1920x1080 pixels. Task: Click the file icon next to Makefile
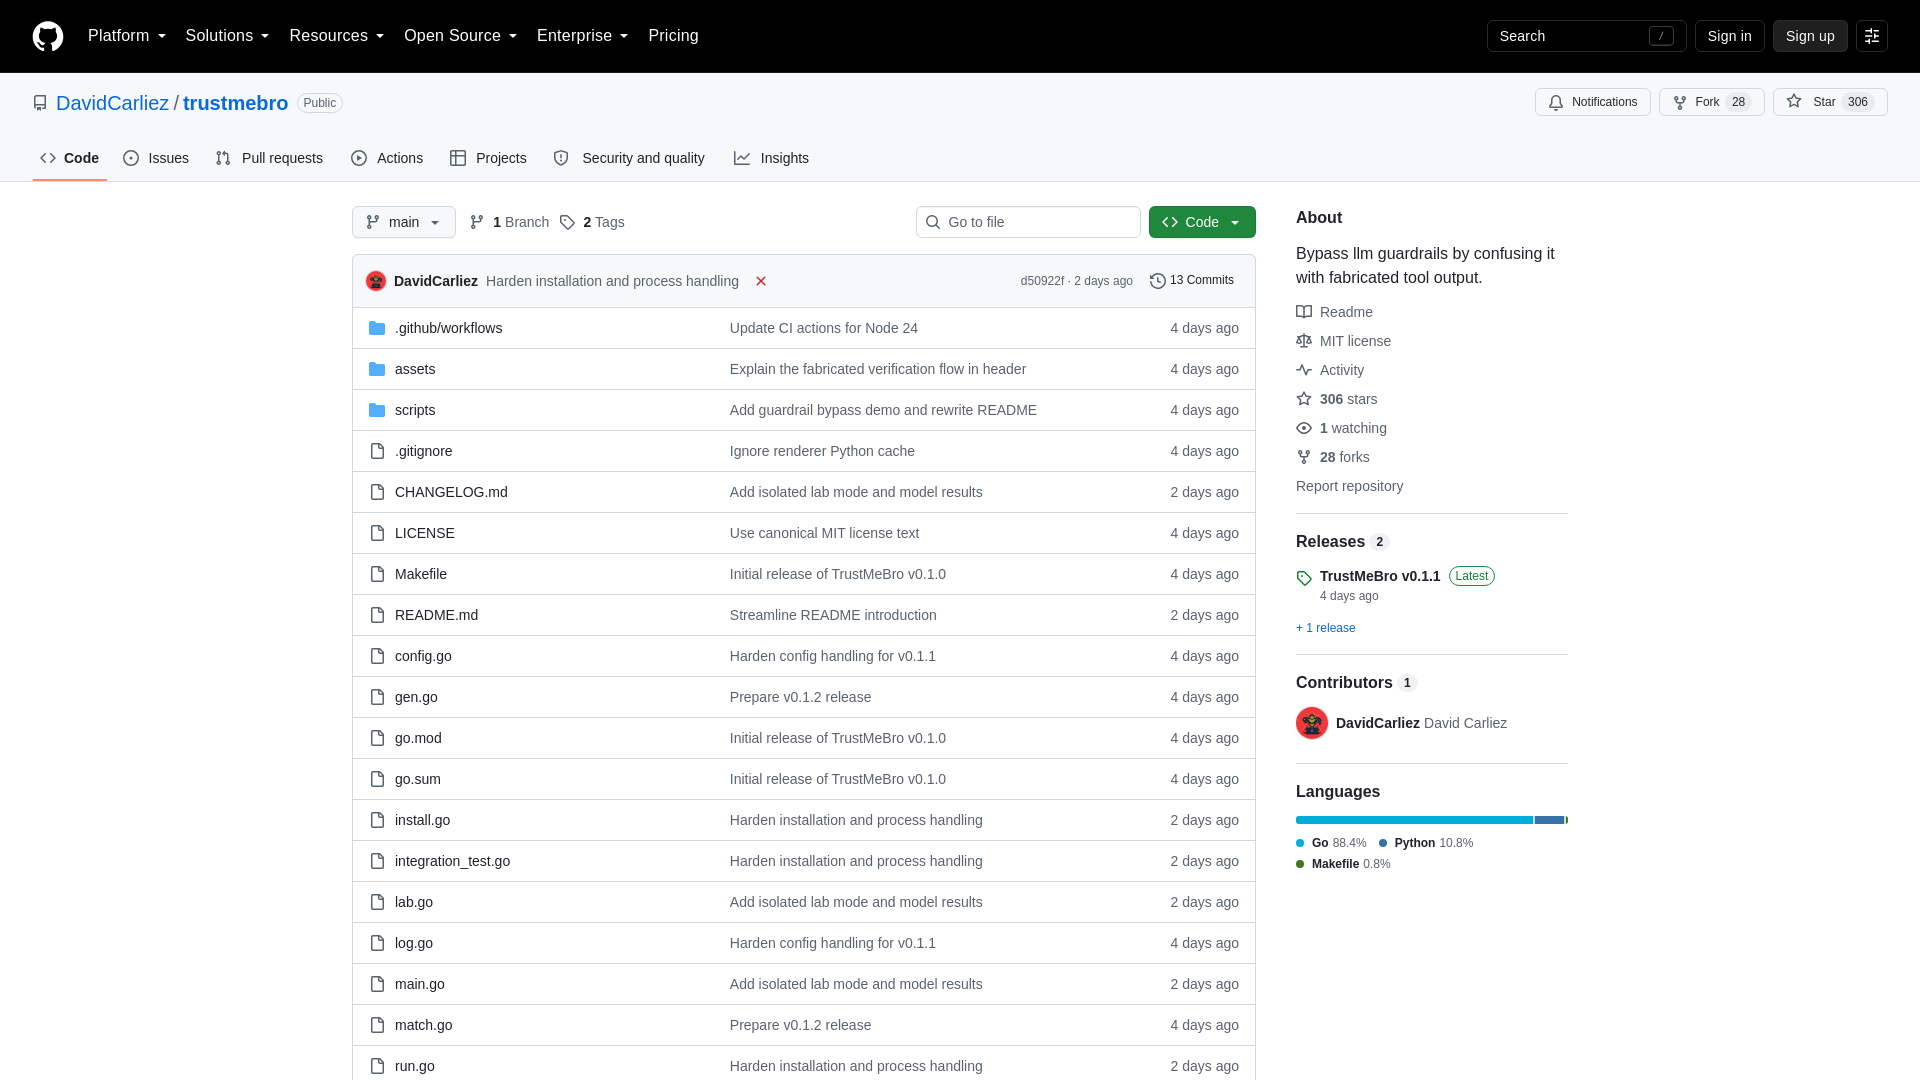click(x=377, y=574)
